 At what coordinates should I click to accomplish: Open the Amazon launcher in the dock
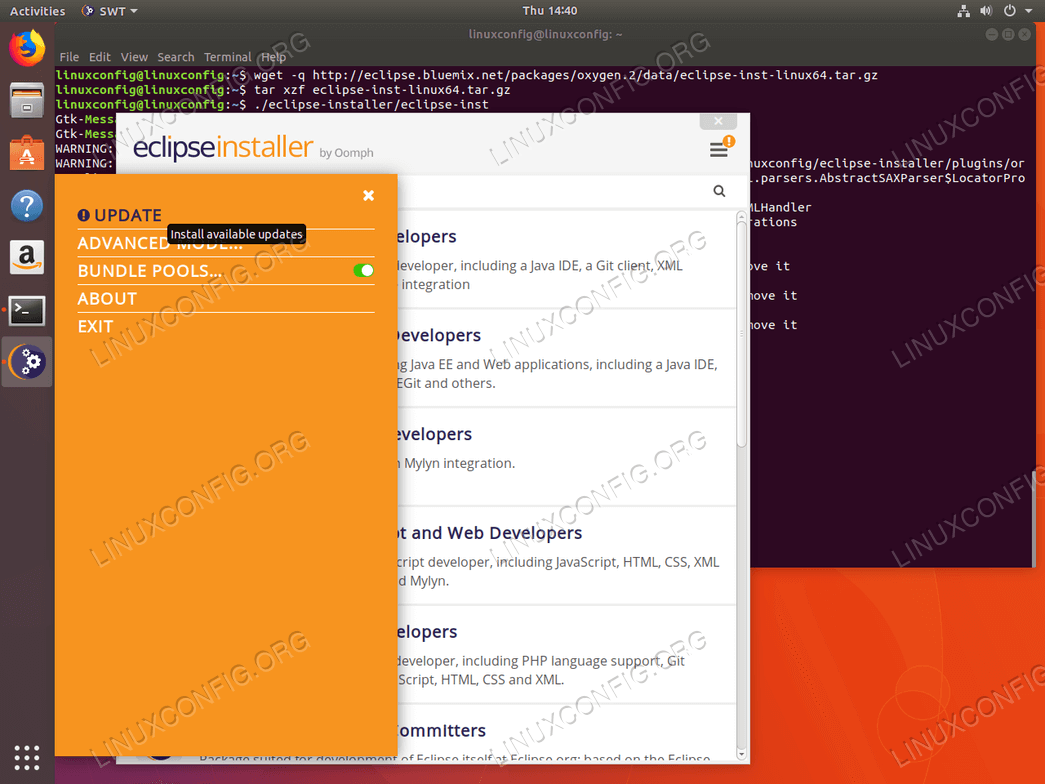(x=26, y=257)
